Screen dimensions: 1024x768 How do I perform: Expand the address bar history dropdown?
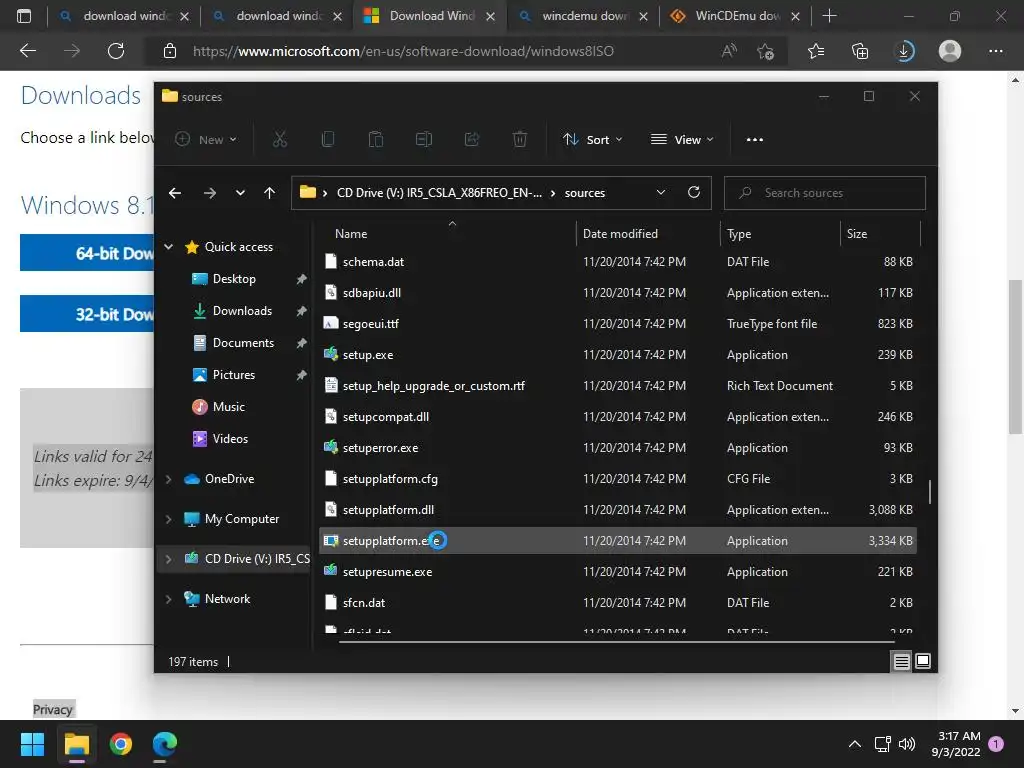[x=660, y=192]
